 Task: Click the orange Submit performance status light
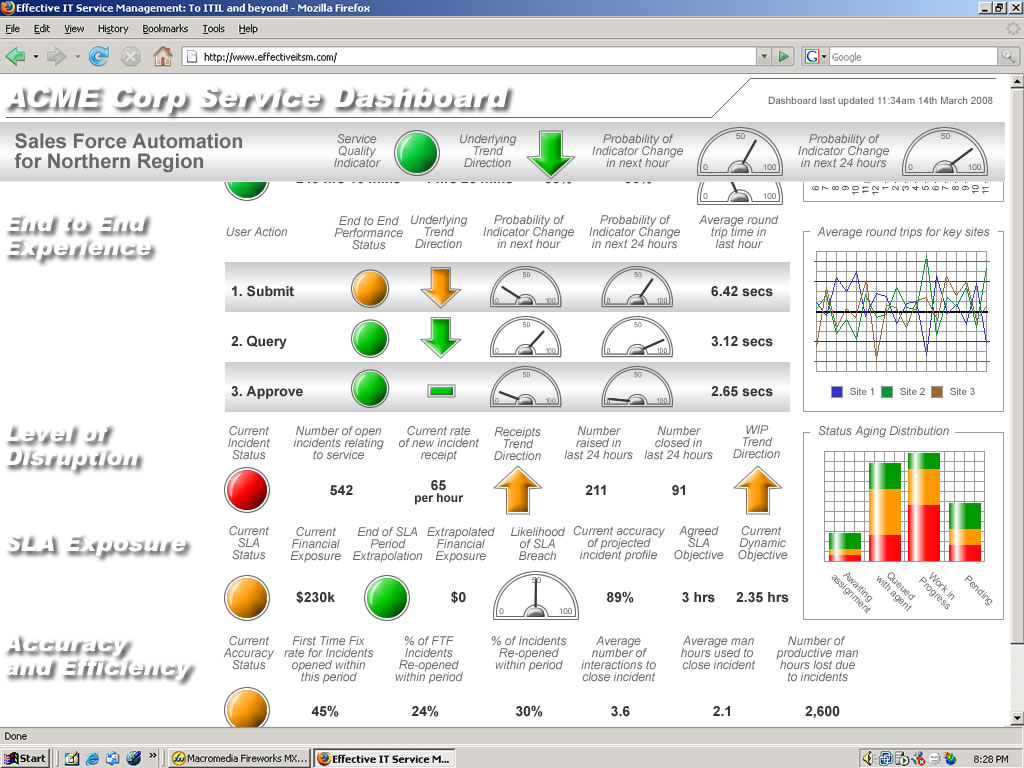tap(369, 290)
